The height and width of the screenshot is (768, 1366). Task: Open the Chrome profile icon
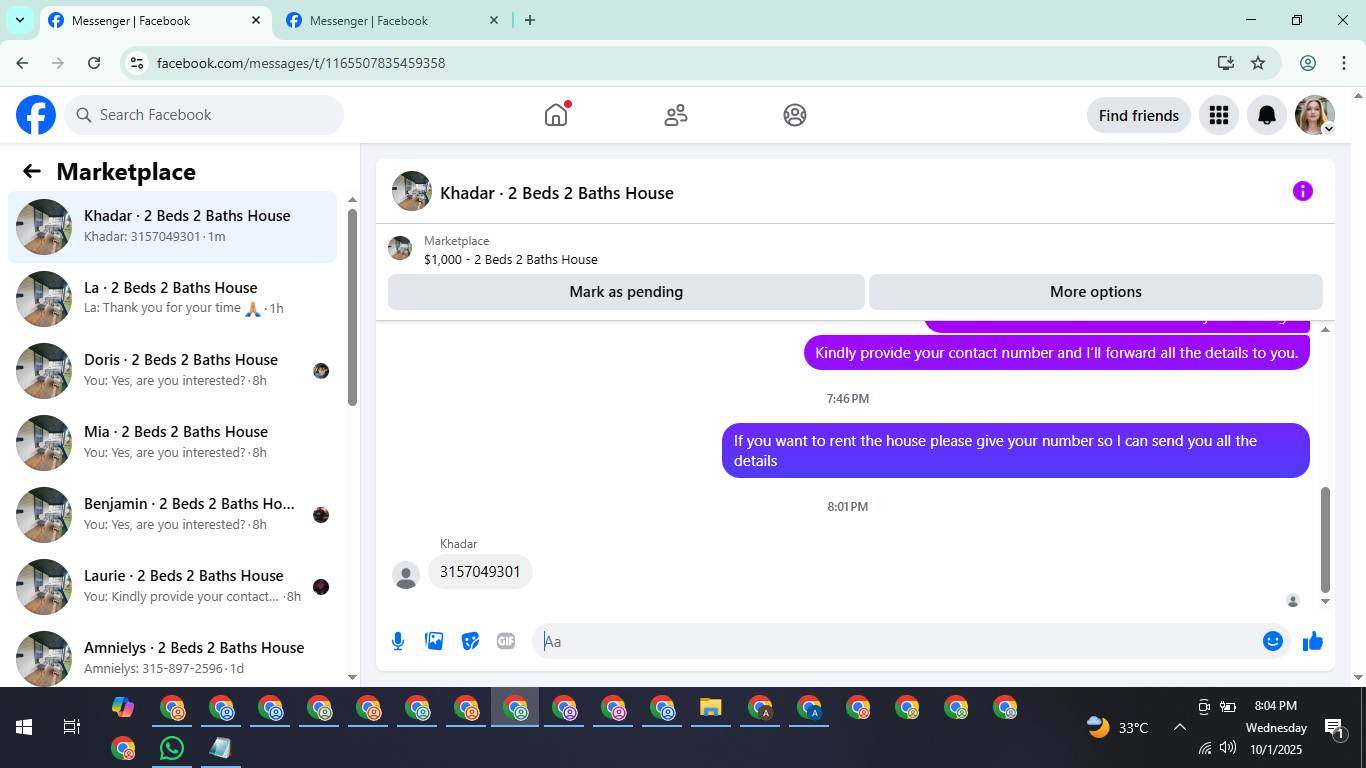point(1308,63)
